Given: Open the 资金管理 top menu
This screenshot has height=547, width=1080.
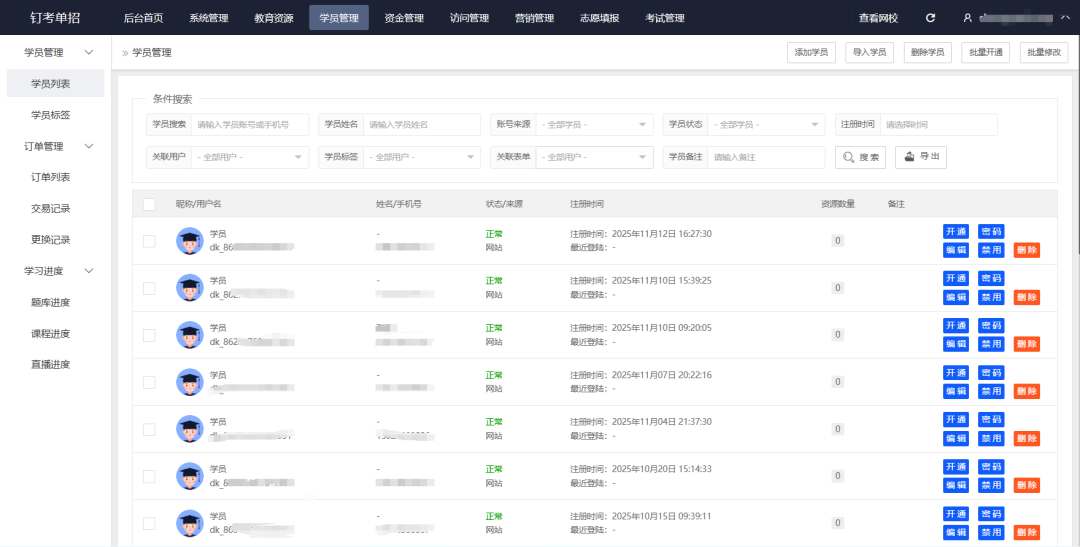Looking at the screenshot, I should point(404,18).
